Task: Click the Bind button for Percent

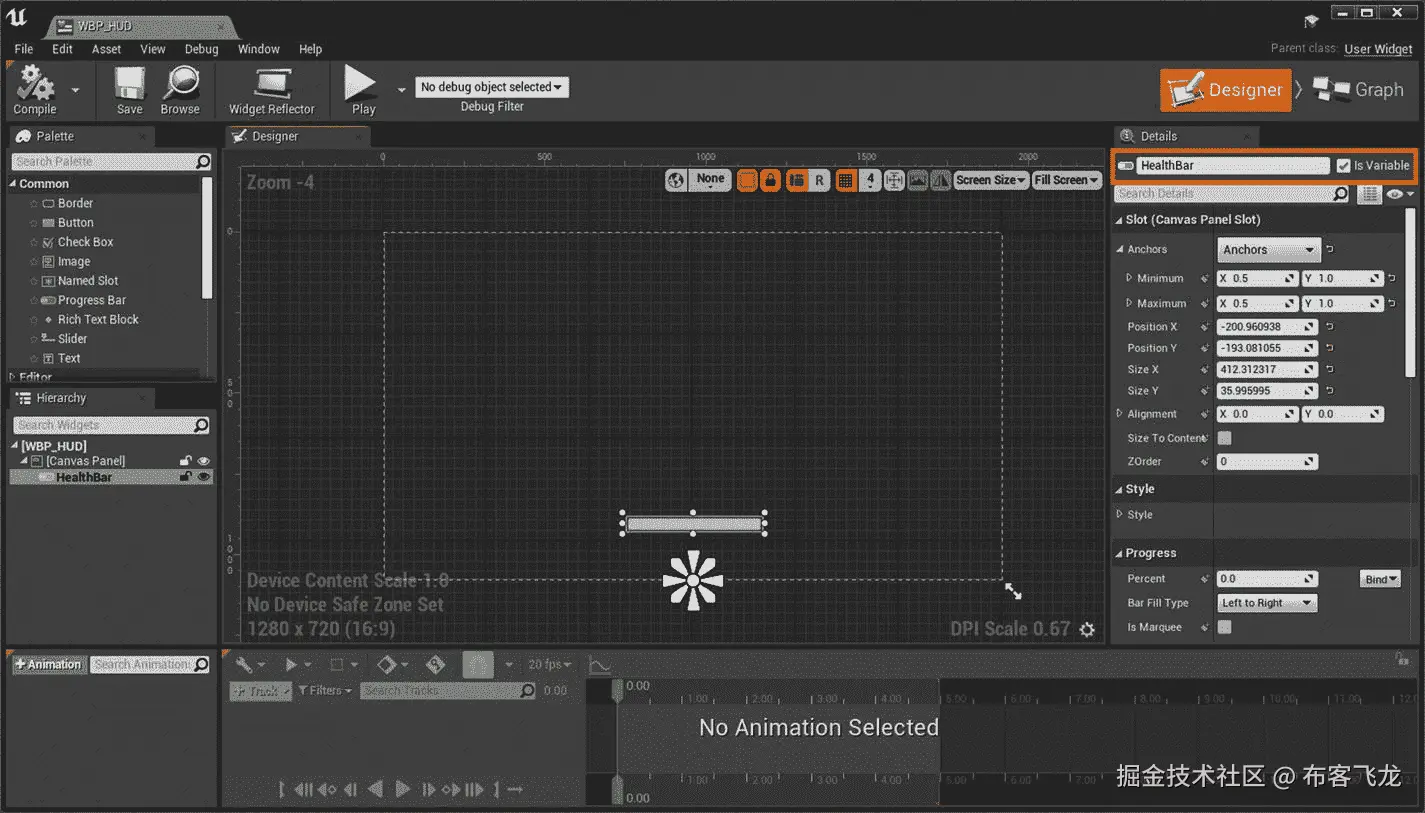Action: (x=1381, y=579)
